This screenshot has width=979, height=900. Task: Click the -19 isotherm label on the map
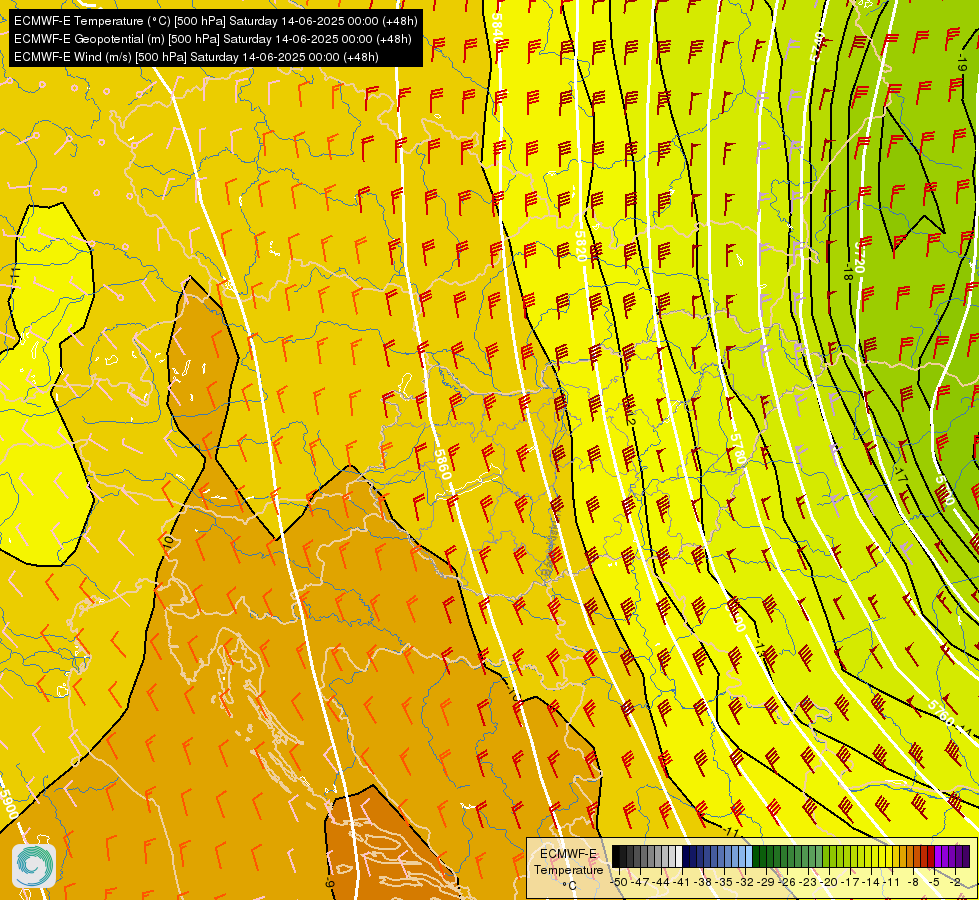pos(961,62)
